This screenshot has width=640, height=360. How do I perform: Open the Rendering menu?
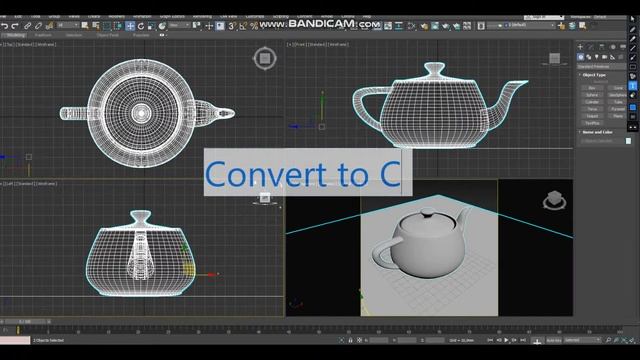coord(202,17)
